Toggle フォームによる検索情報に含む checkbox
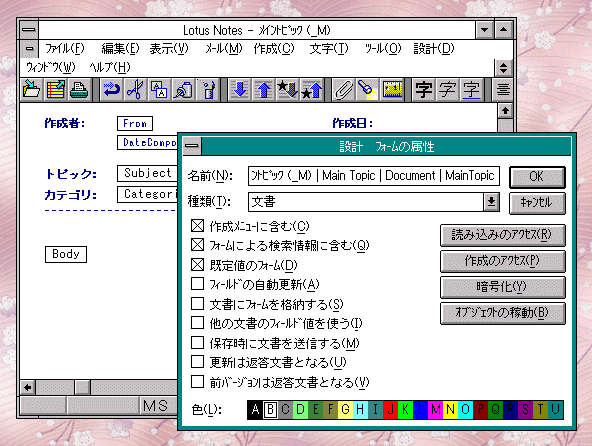Image resolution: width=592 pixels, height=446 pixels. click(197, 245)
